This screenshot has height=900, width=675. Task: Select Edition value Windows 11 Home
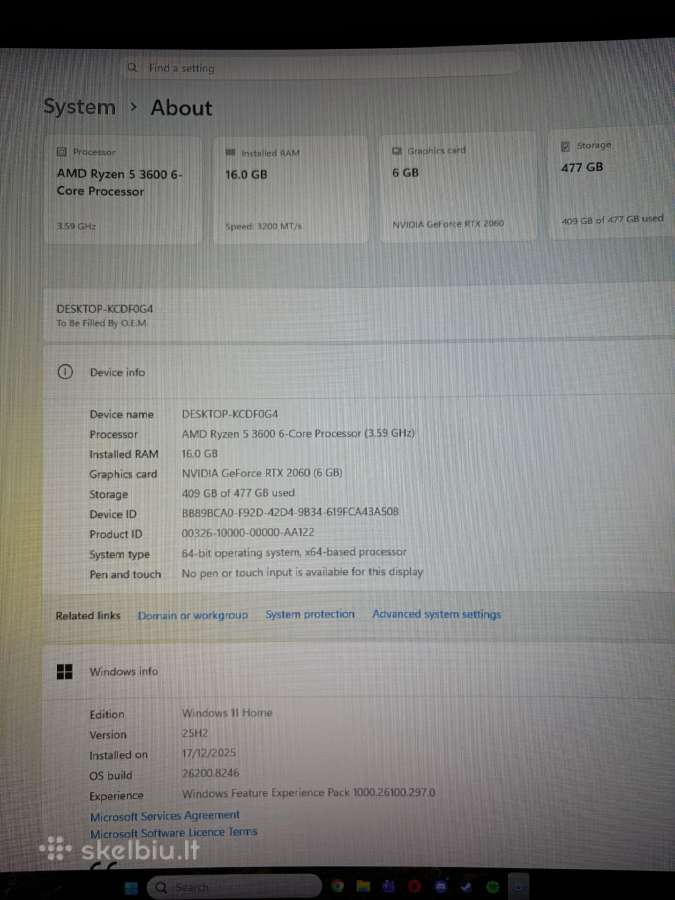[227, 713]
